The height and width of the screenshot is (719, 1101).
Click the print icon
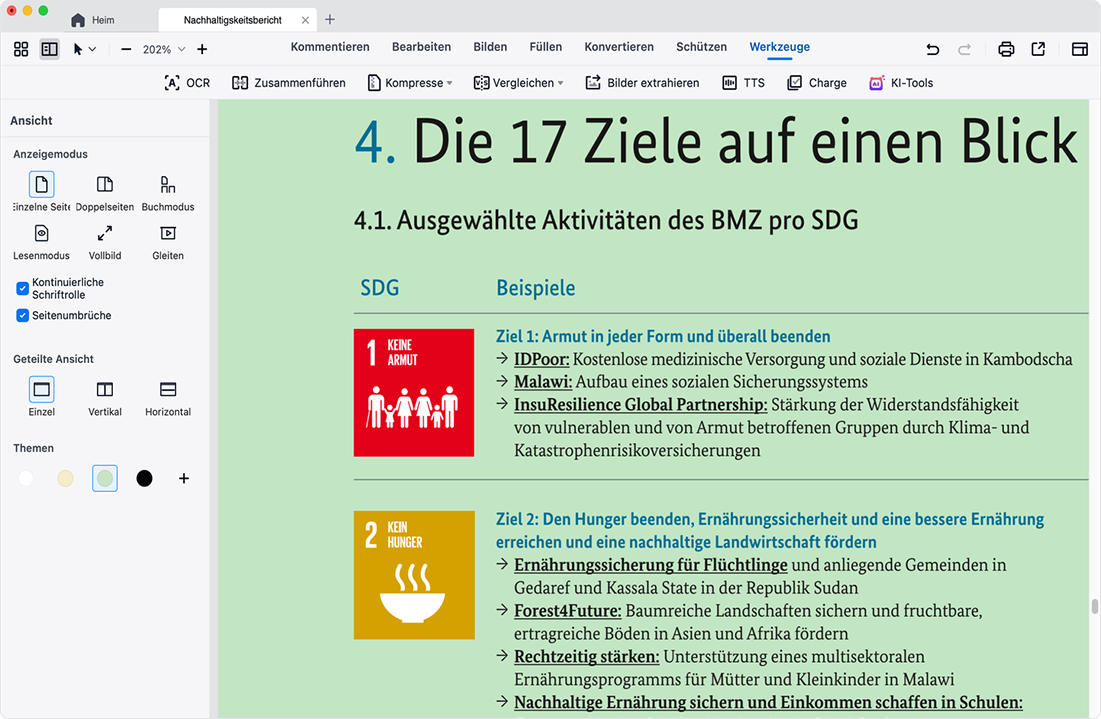tap(1006, 49)
